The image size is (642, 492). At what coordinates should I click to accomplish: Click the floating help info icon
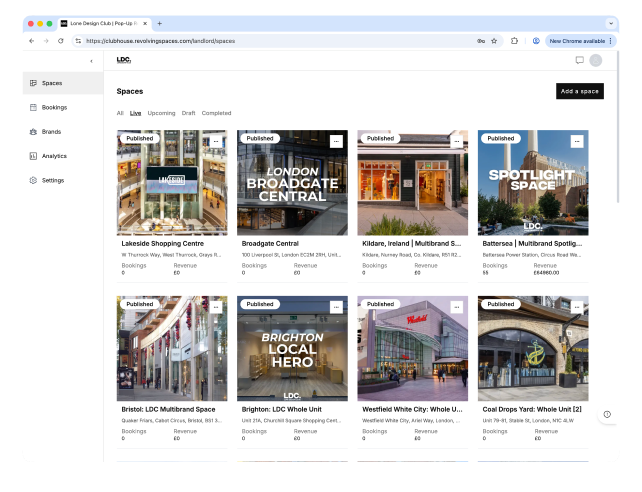(x=607, y=414)
